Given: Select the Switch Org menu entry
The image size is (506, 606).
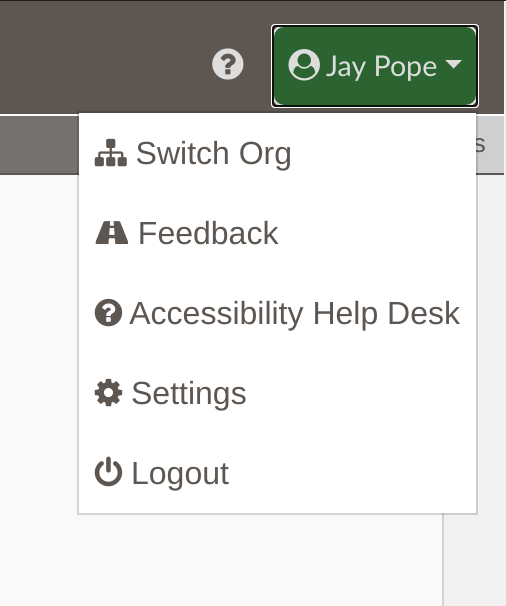Looking at the screenshot, I should coord(277,153).
